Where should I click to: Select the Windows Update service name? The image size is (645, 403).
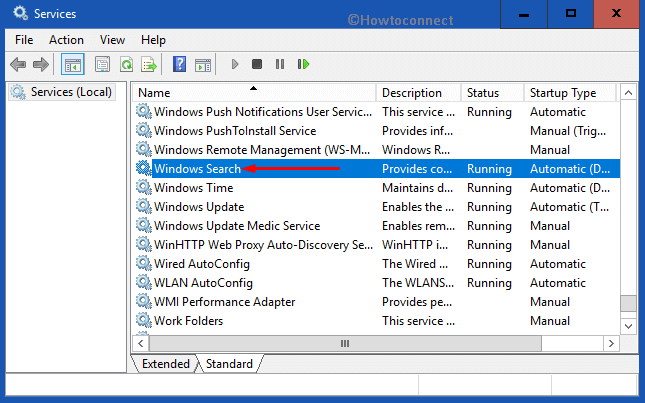click(x=199, y=206)
